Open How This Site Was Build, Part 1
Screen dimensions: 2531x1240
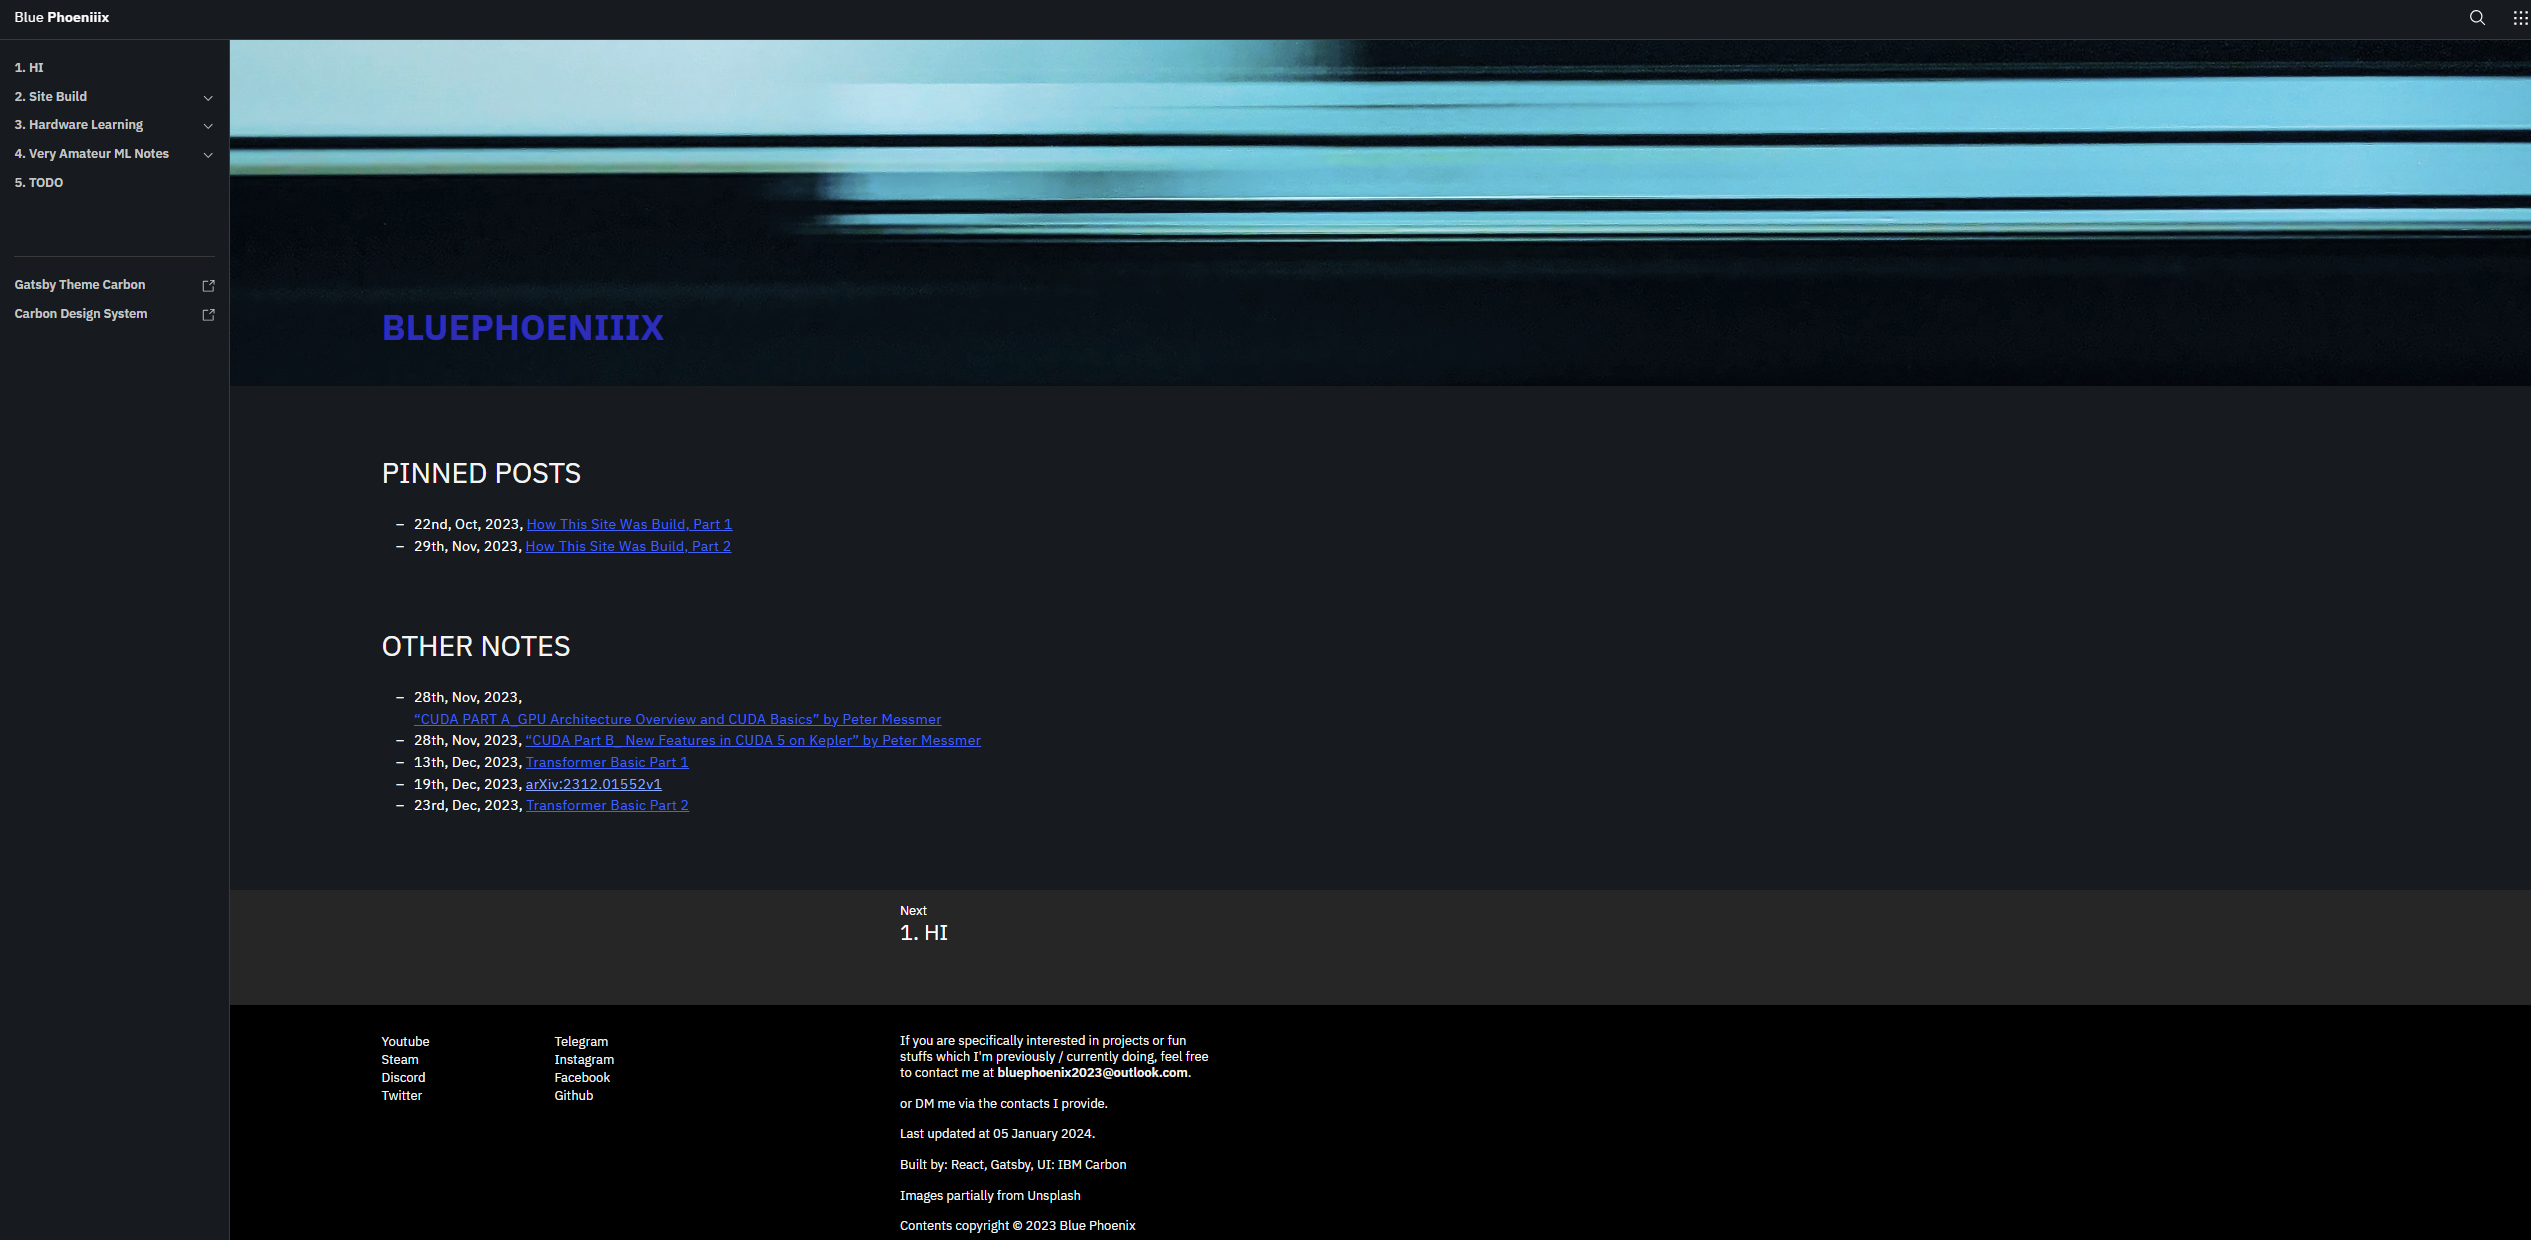pos(629,524)
